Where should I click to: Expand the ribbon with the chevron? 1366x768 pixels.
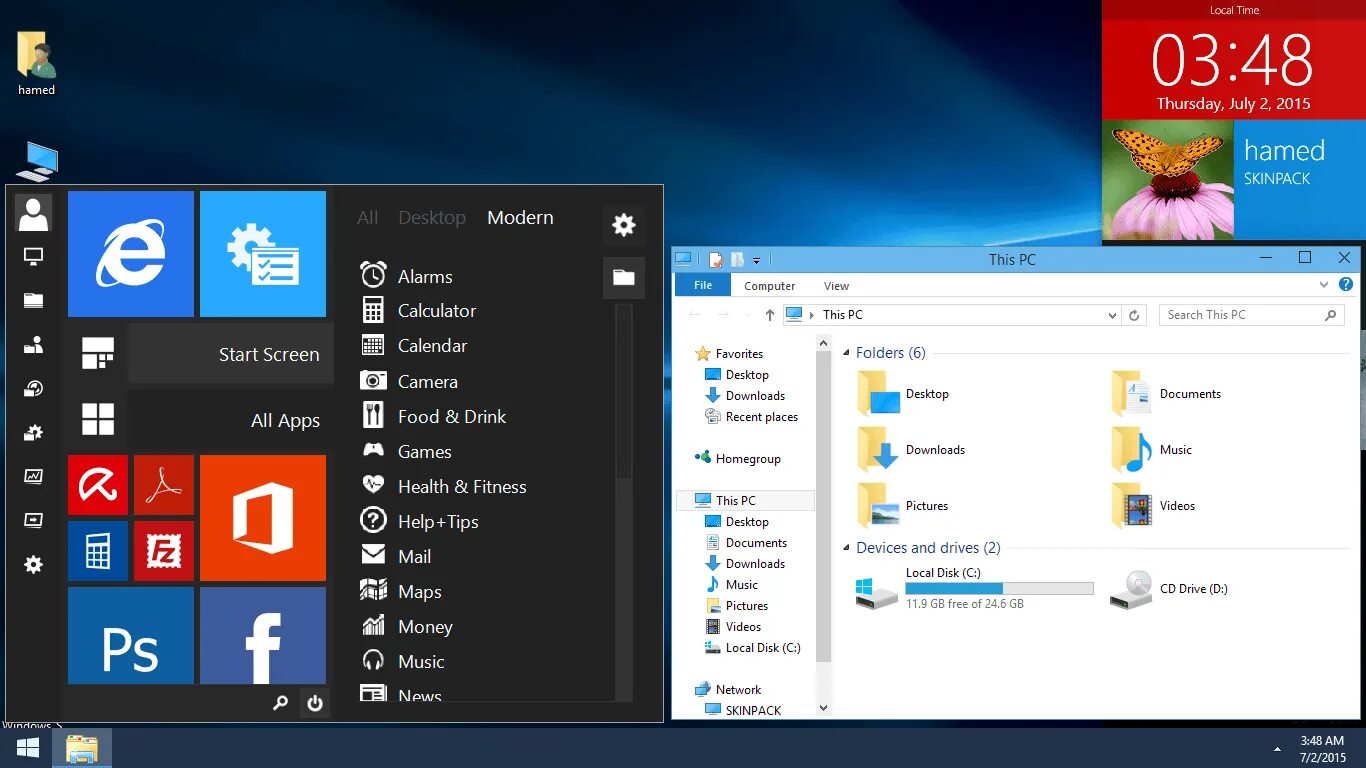pyautogui.click(x=1325, y=286)
